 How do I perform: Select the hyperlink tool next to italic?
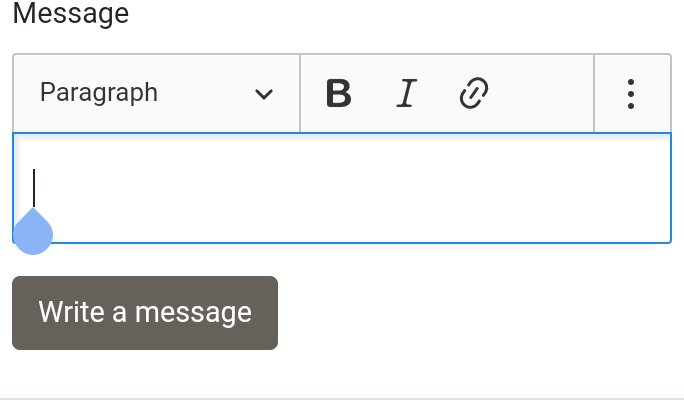tap(472, 94)
